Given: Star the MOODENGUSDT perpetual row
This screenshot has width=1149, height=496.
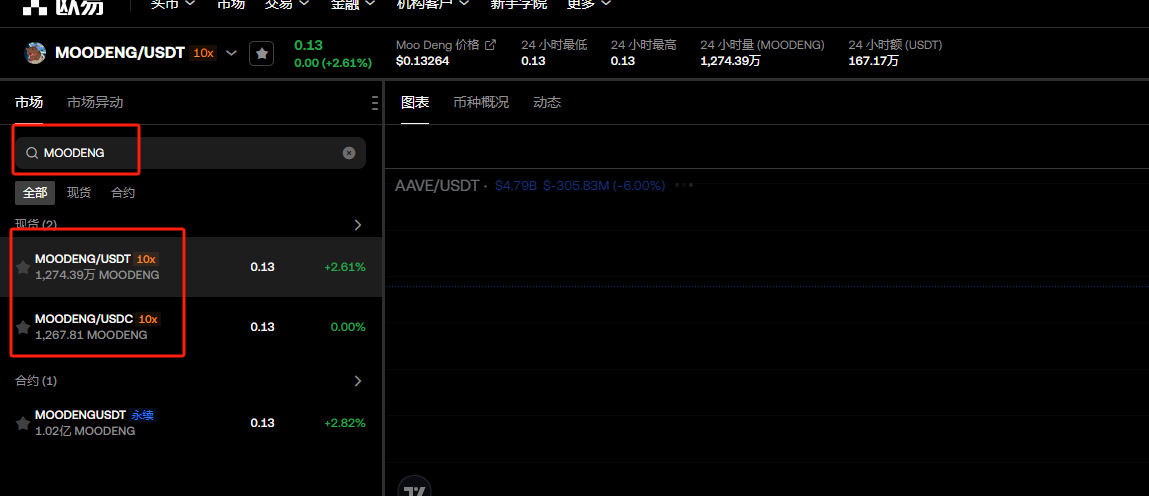Looking at the screenshot, I should coord(23,423).
